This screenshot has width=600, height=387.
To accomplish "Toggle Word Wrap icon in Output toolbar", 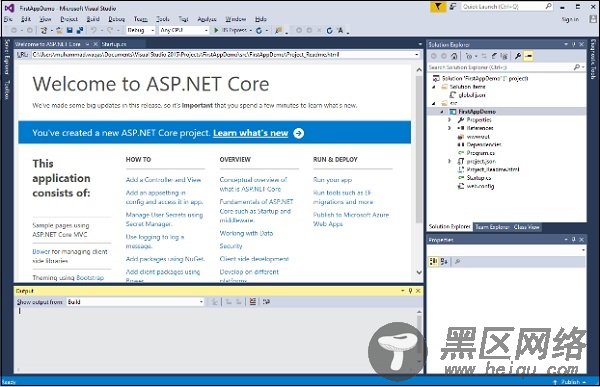I will (x=266, y=302).
